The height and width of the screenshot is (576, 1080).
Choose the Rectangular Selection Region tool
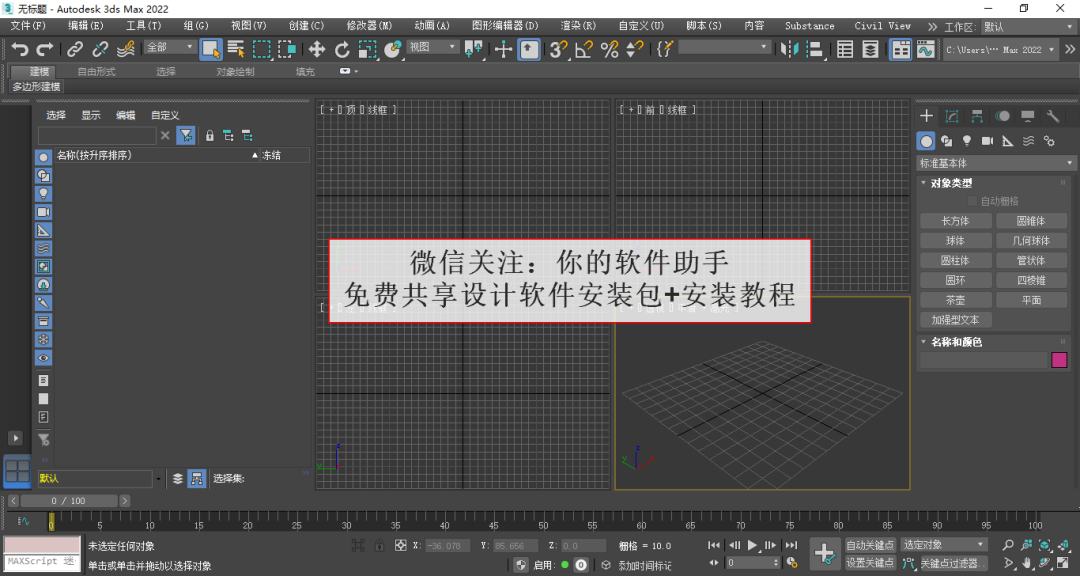pos(262,49)
